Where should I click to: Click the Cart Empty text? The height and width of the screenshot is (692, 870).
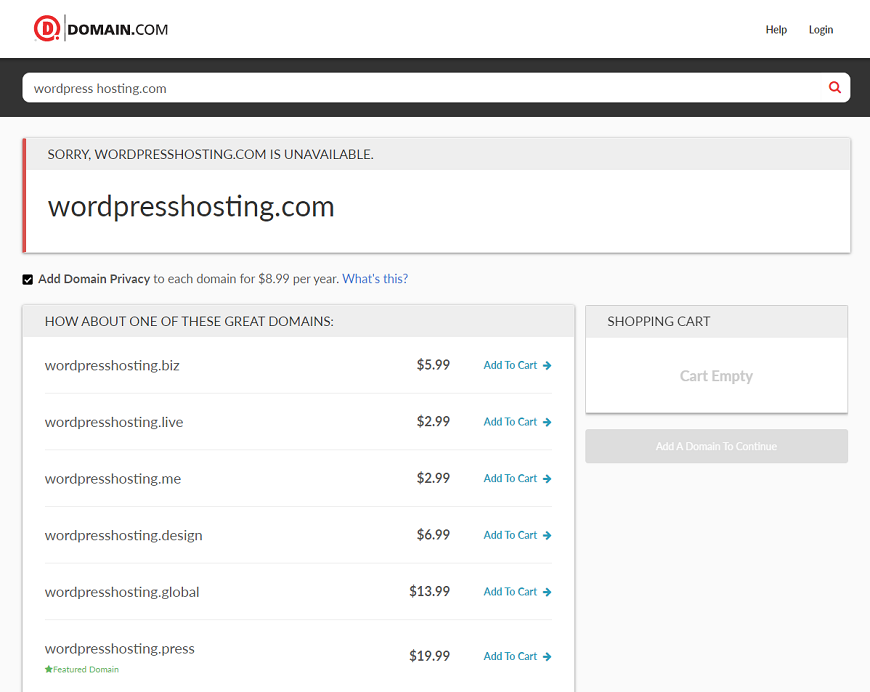point(716,376)
